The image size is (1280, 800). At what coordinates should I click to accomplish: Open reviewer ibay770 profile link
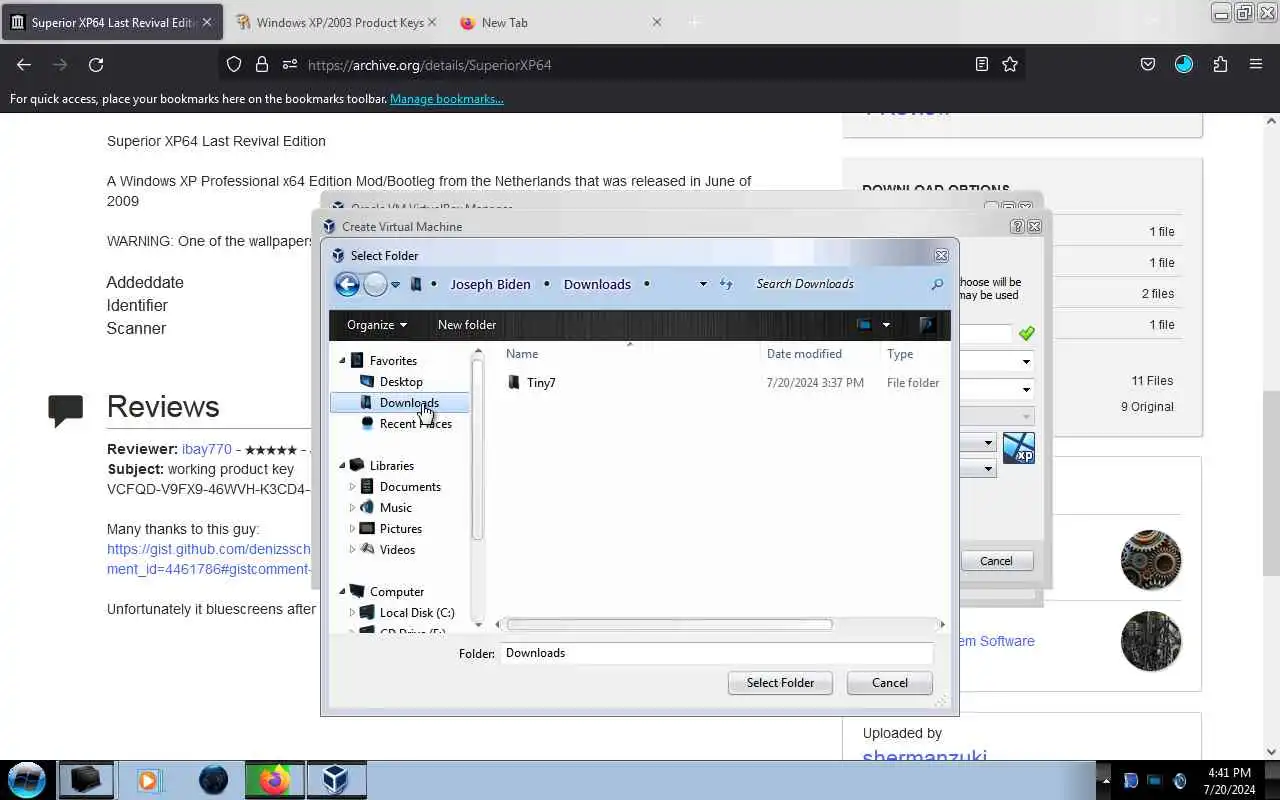pyautogui.click(x=206, y=450)
